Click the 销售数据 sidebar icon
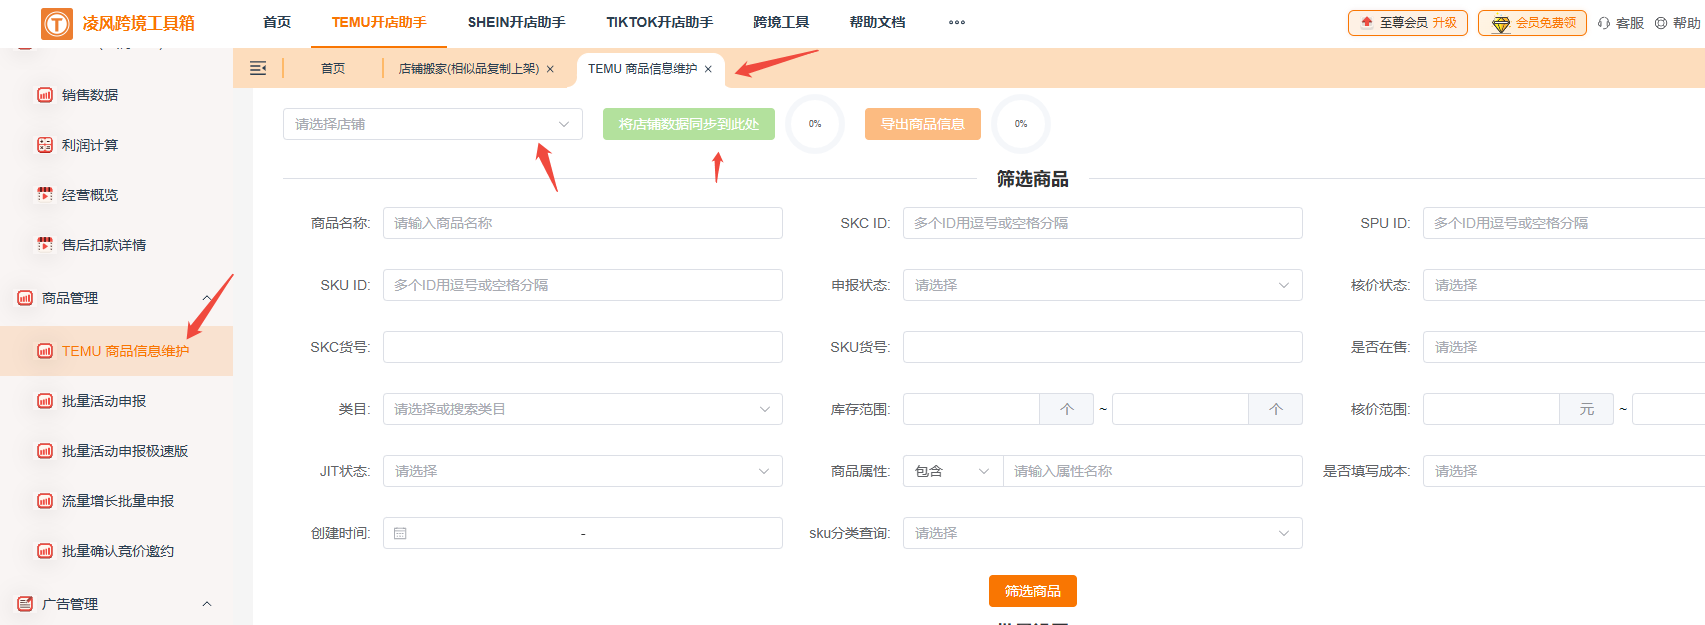Image resolution: width=1705 pixels, height=625 pixels. tap(45, 95)
